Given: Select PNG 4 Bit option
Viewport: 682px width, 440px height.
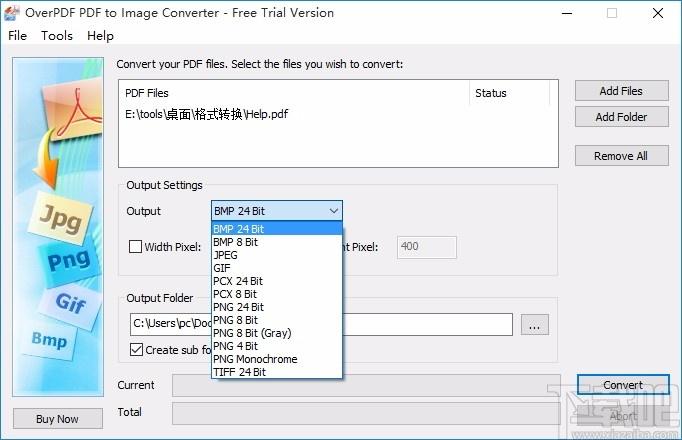Looking at the screenshot, I should click(277, 346).
